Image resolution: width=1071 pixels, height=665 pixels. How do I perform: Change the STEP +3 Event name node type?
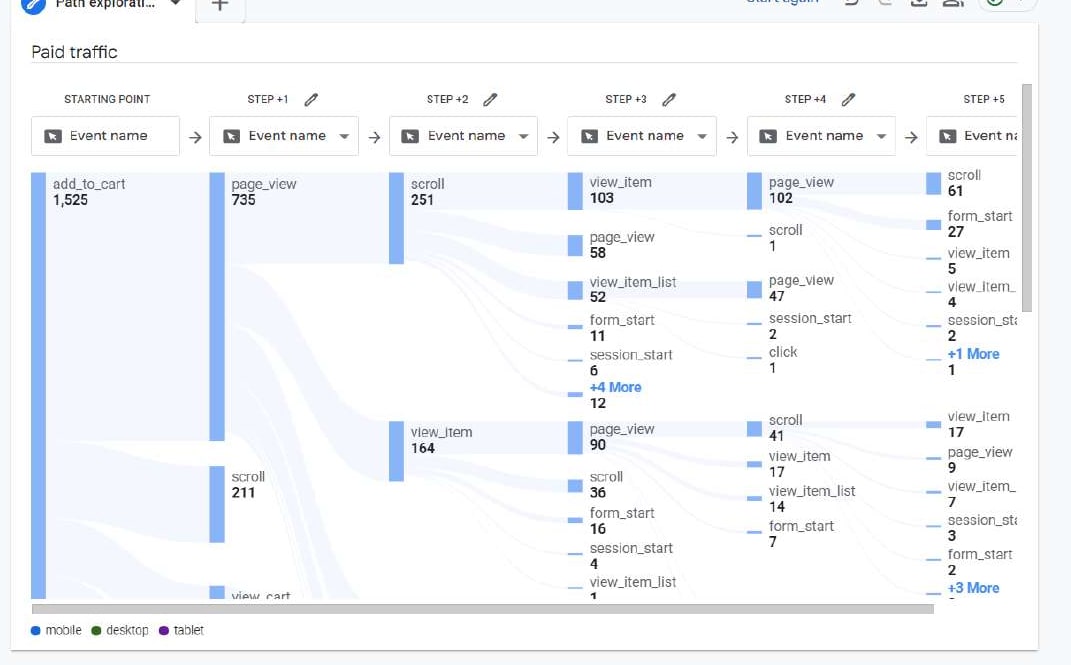click(x=642, y=136)
